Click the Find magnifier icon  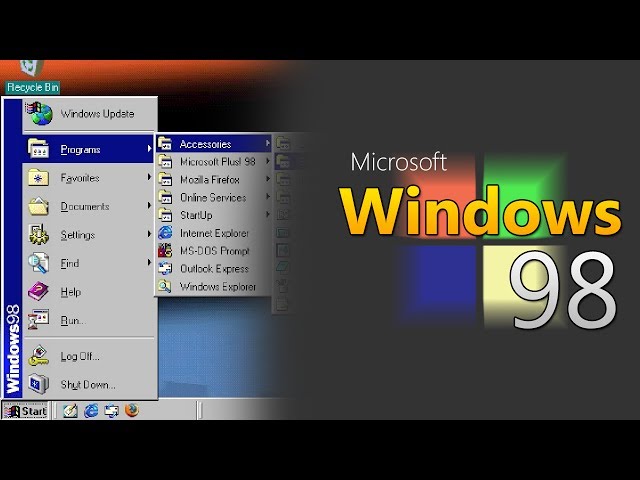pos(38,263)
